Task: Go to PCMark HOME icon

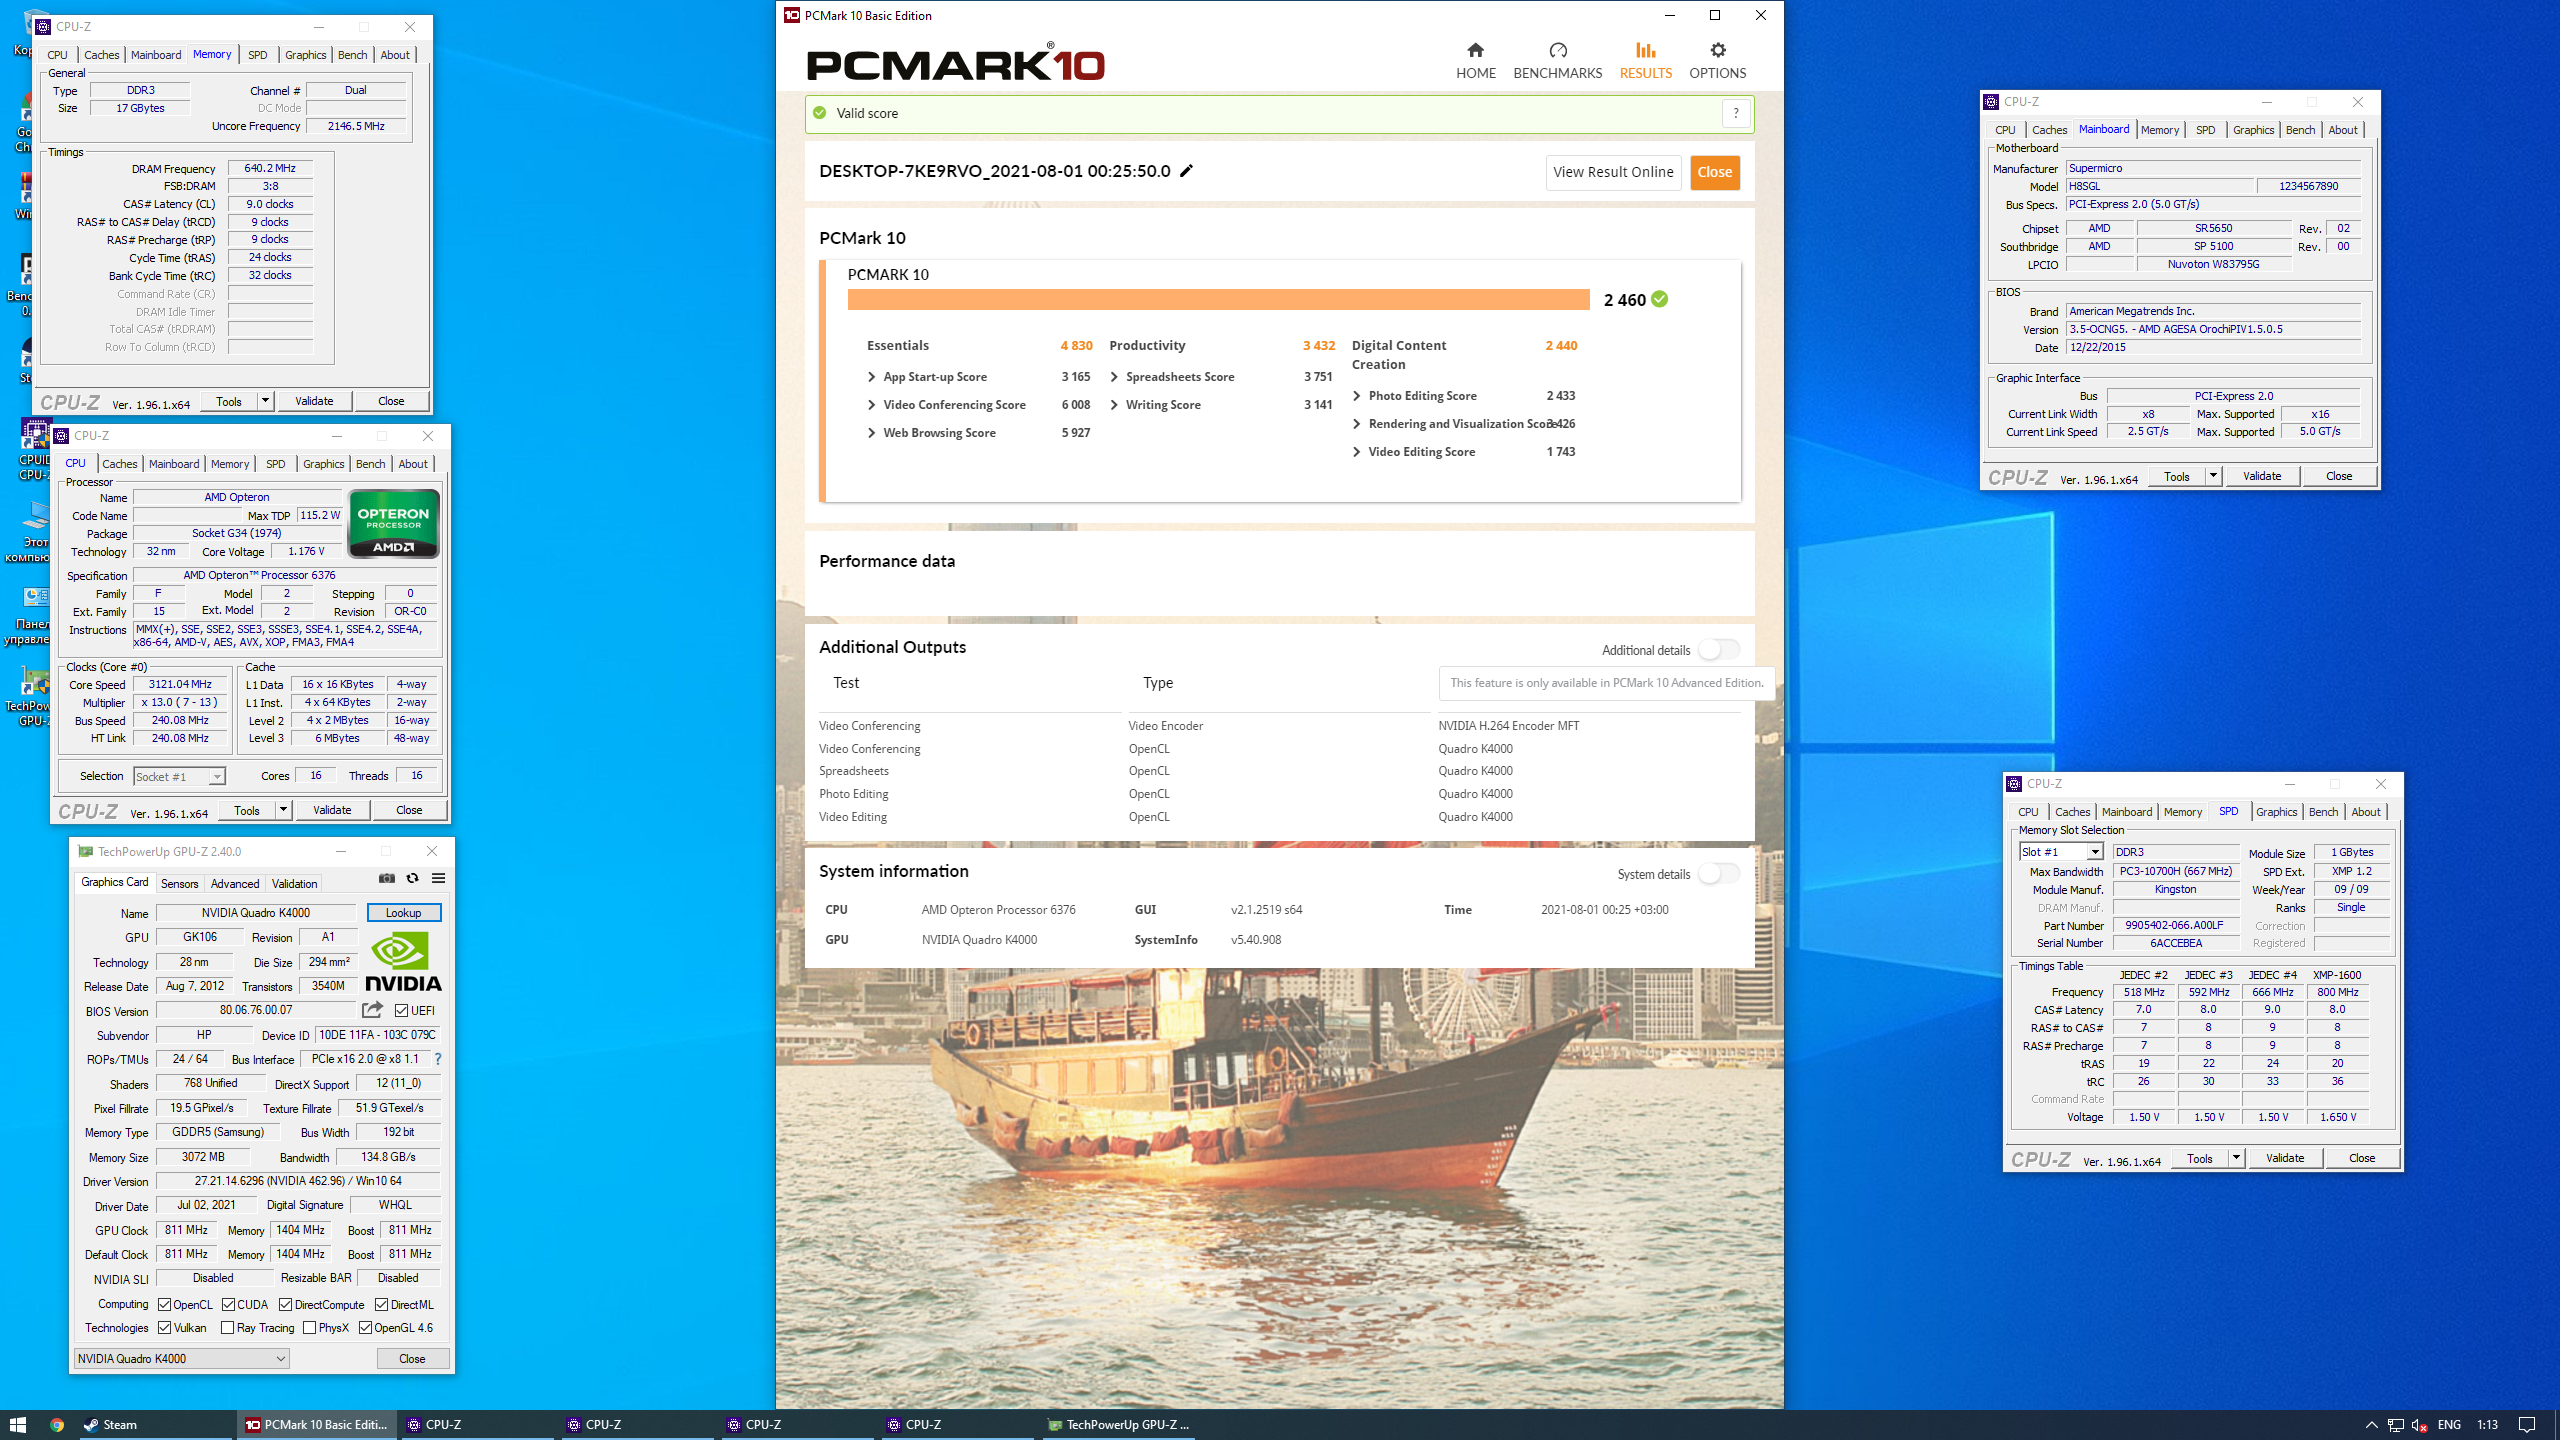Action: click(1475, 50)
